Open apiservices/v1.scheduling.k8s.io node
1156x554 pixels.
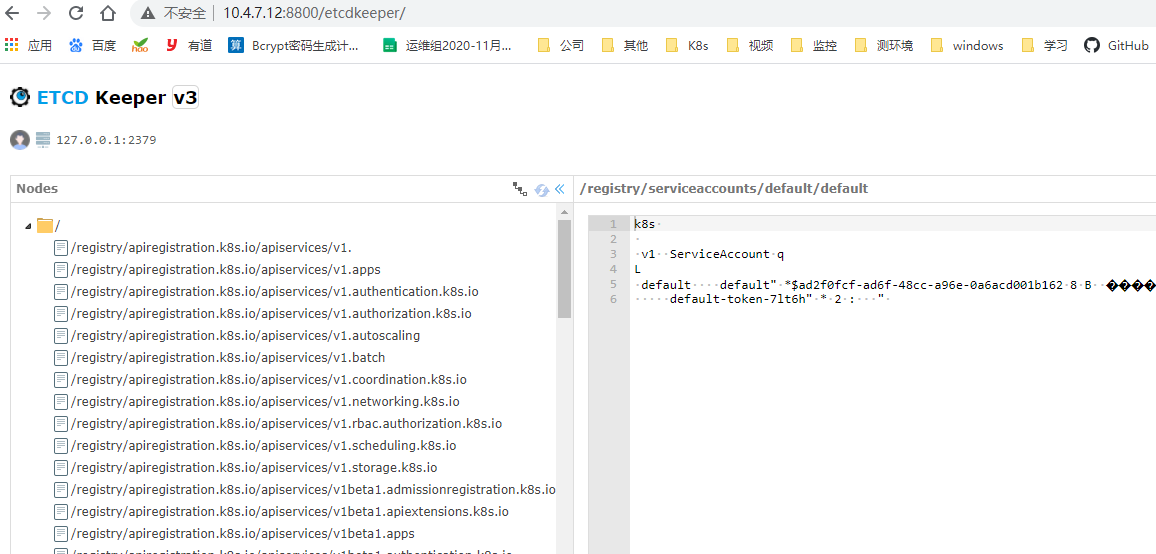coord(263,446)
